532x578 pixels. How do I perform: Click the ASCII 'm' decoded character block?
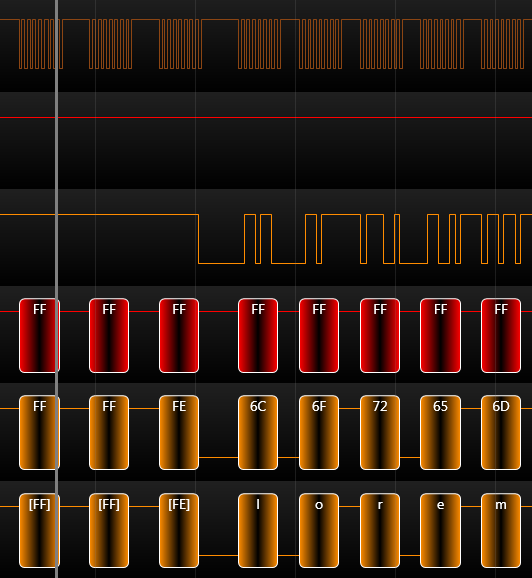coord(501,530)
